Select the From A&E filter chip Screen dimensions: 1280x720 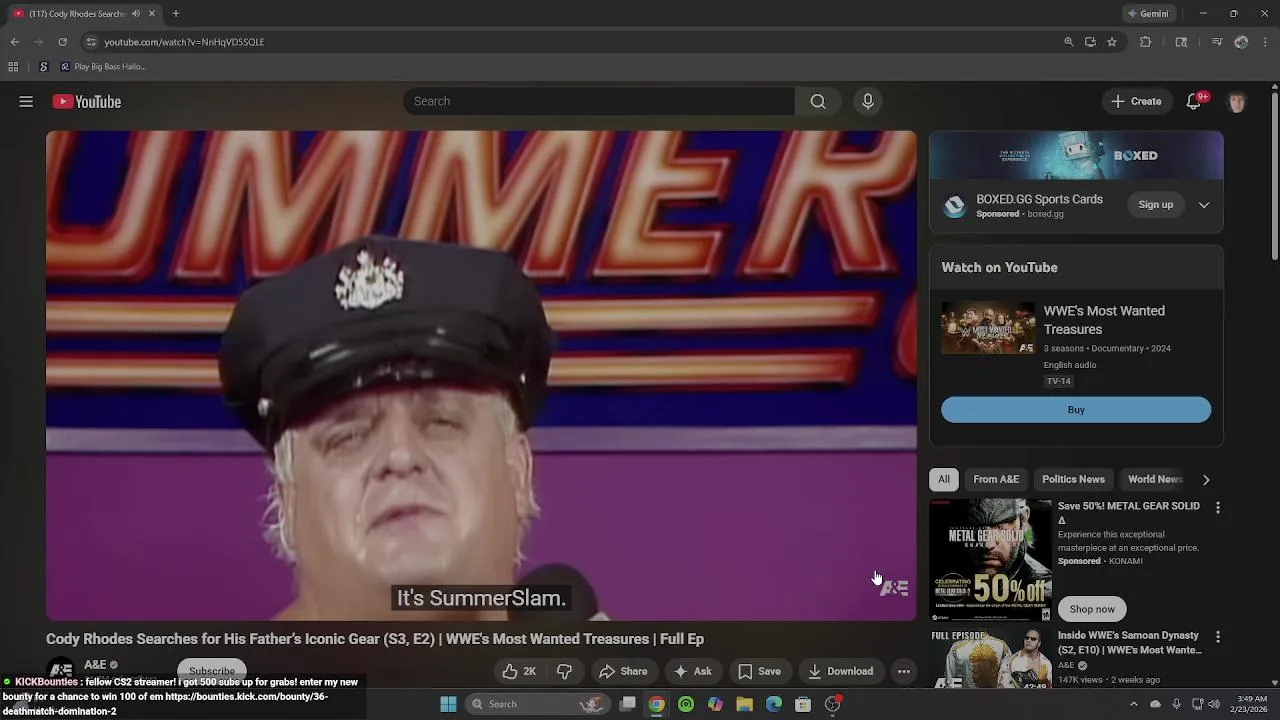click(996, 480)
